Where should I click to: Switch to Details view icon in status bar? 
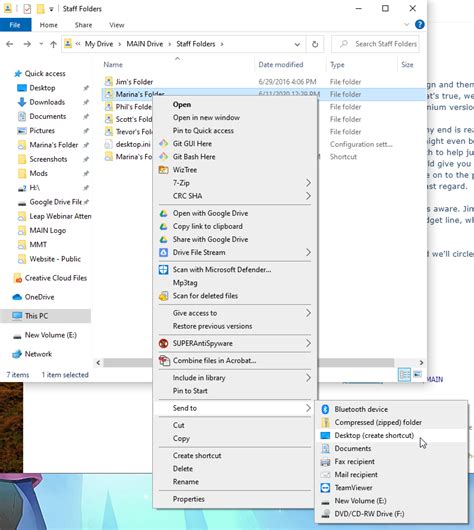point(405,375)
